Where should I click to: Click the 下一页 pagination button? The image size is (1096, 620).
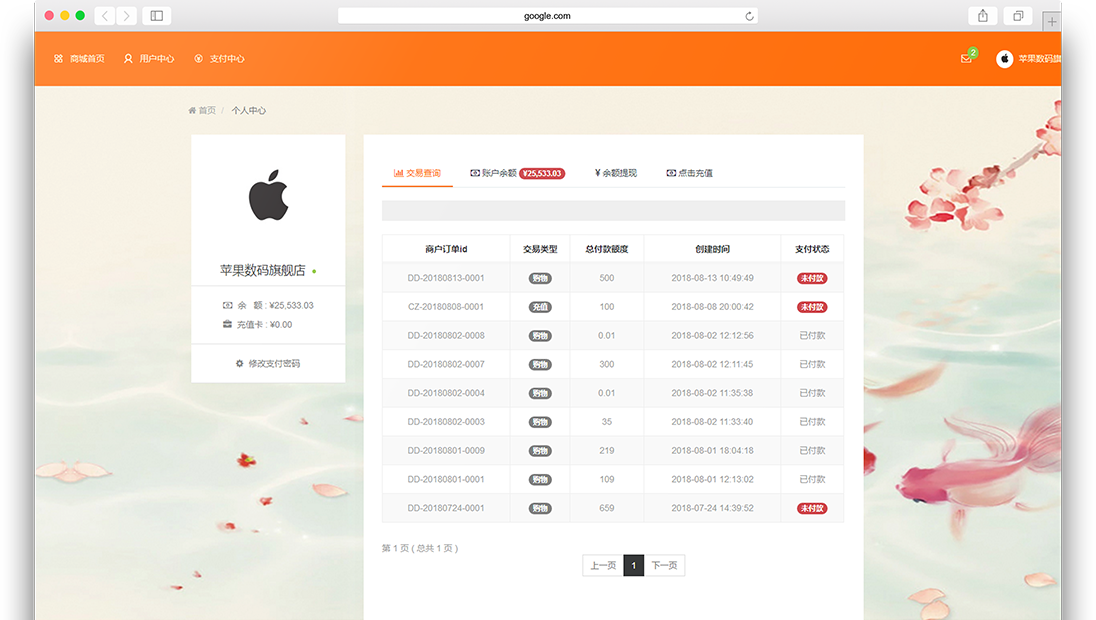664,566
